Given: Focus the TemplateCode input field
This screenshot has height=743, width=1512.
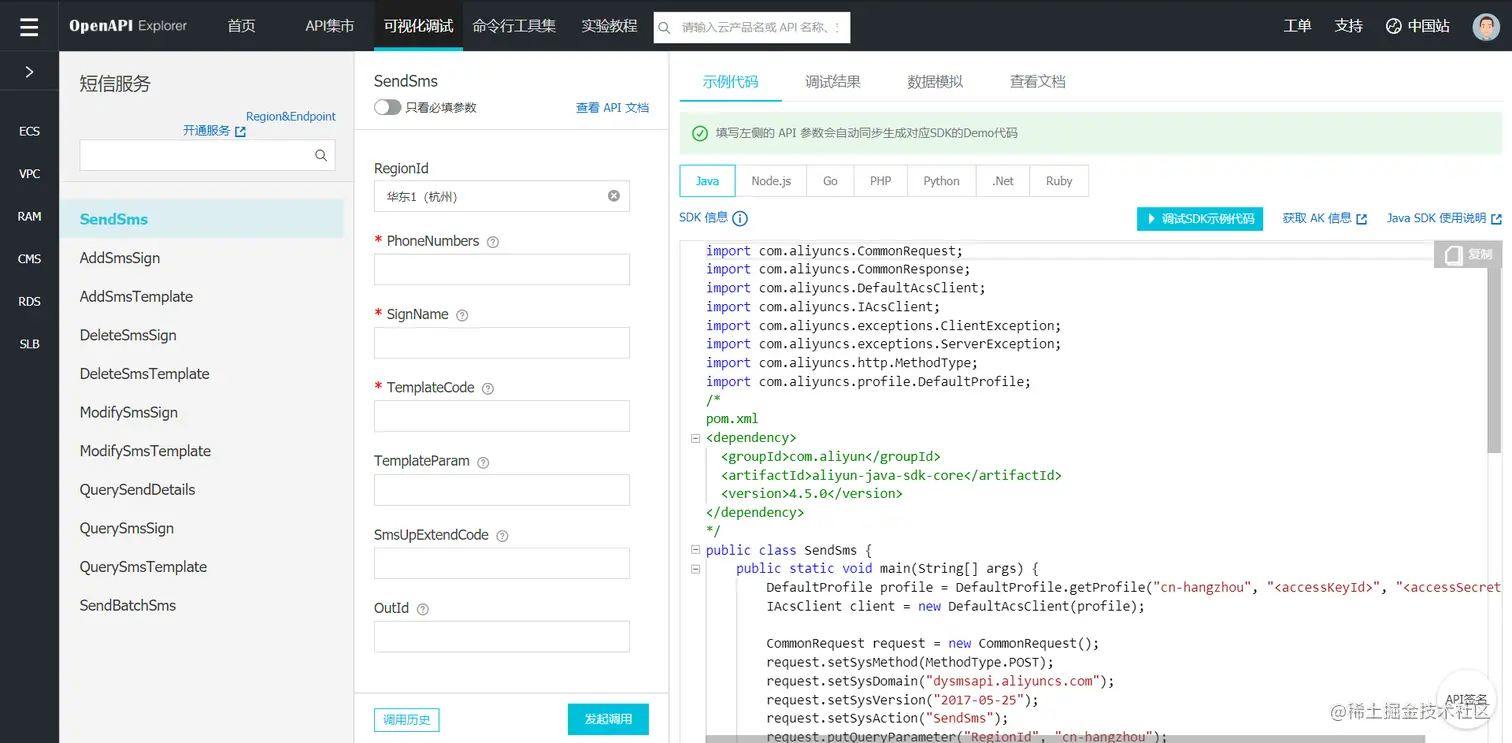Looking at the screenshot, I should [x=502, y=416].
